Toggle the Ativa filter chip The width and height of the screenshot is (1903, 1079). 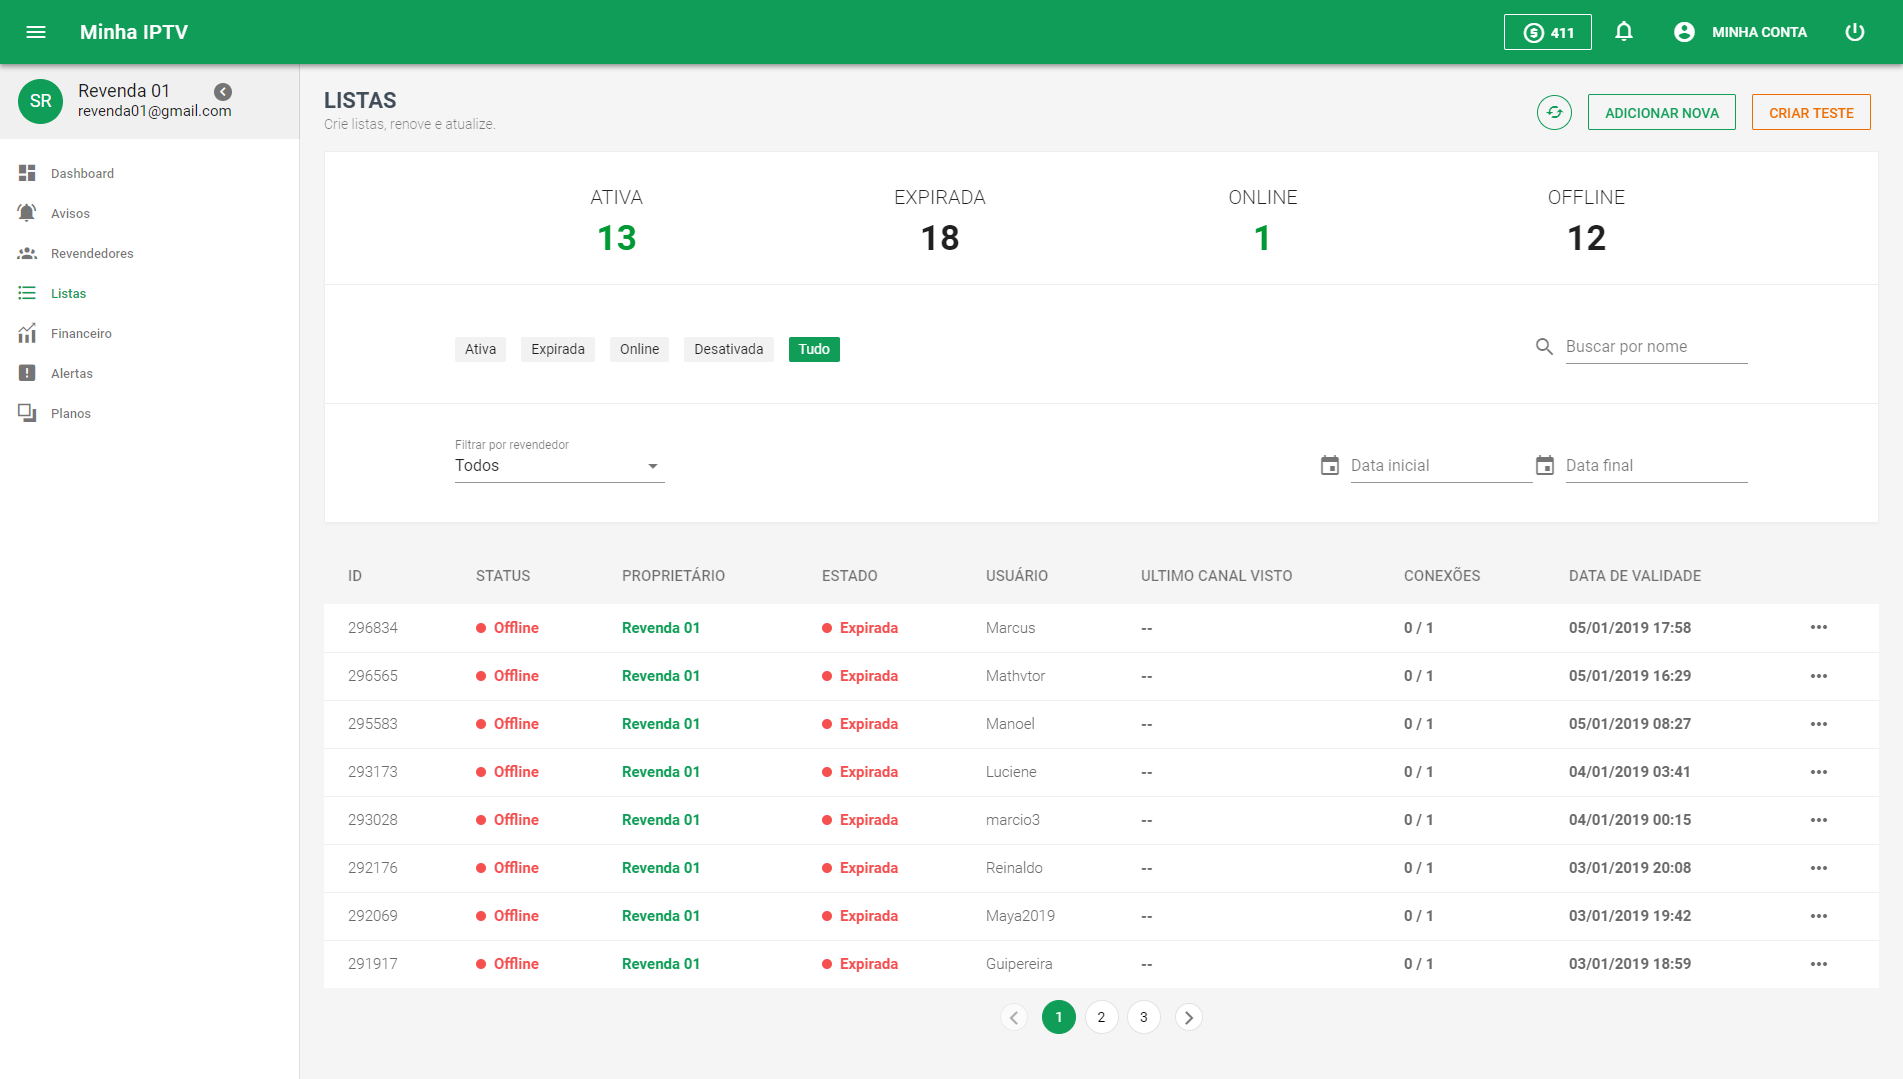(x=480, y=349)
